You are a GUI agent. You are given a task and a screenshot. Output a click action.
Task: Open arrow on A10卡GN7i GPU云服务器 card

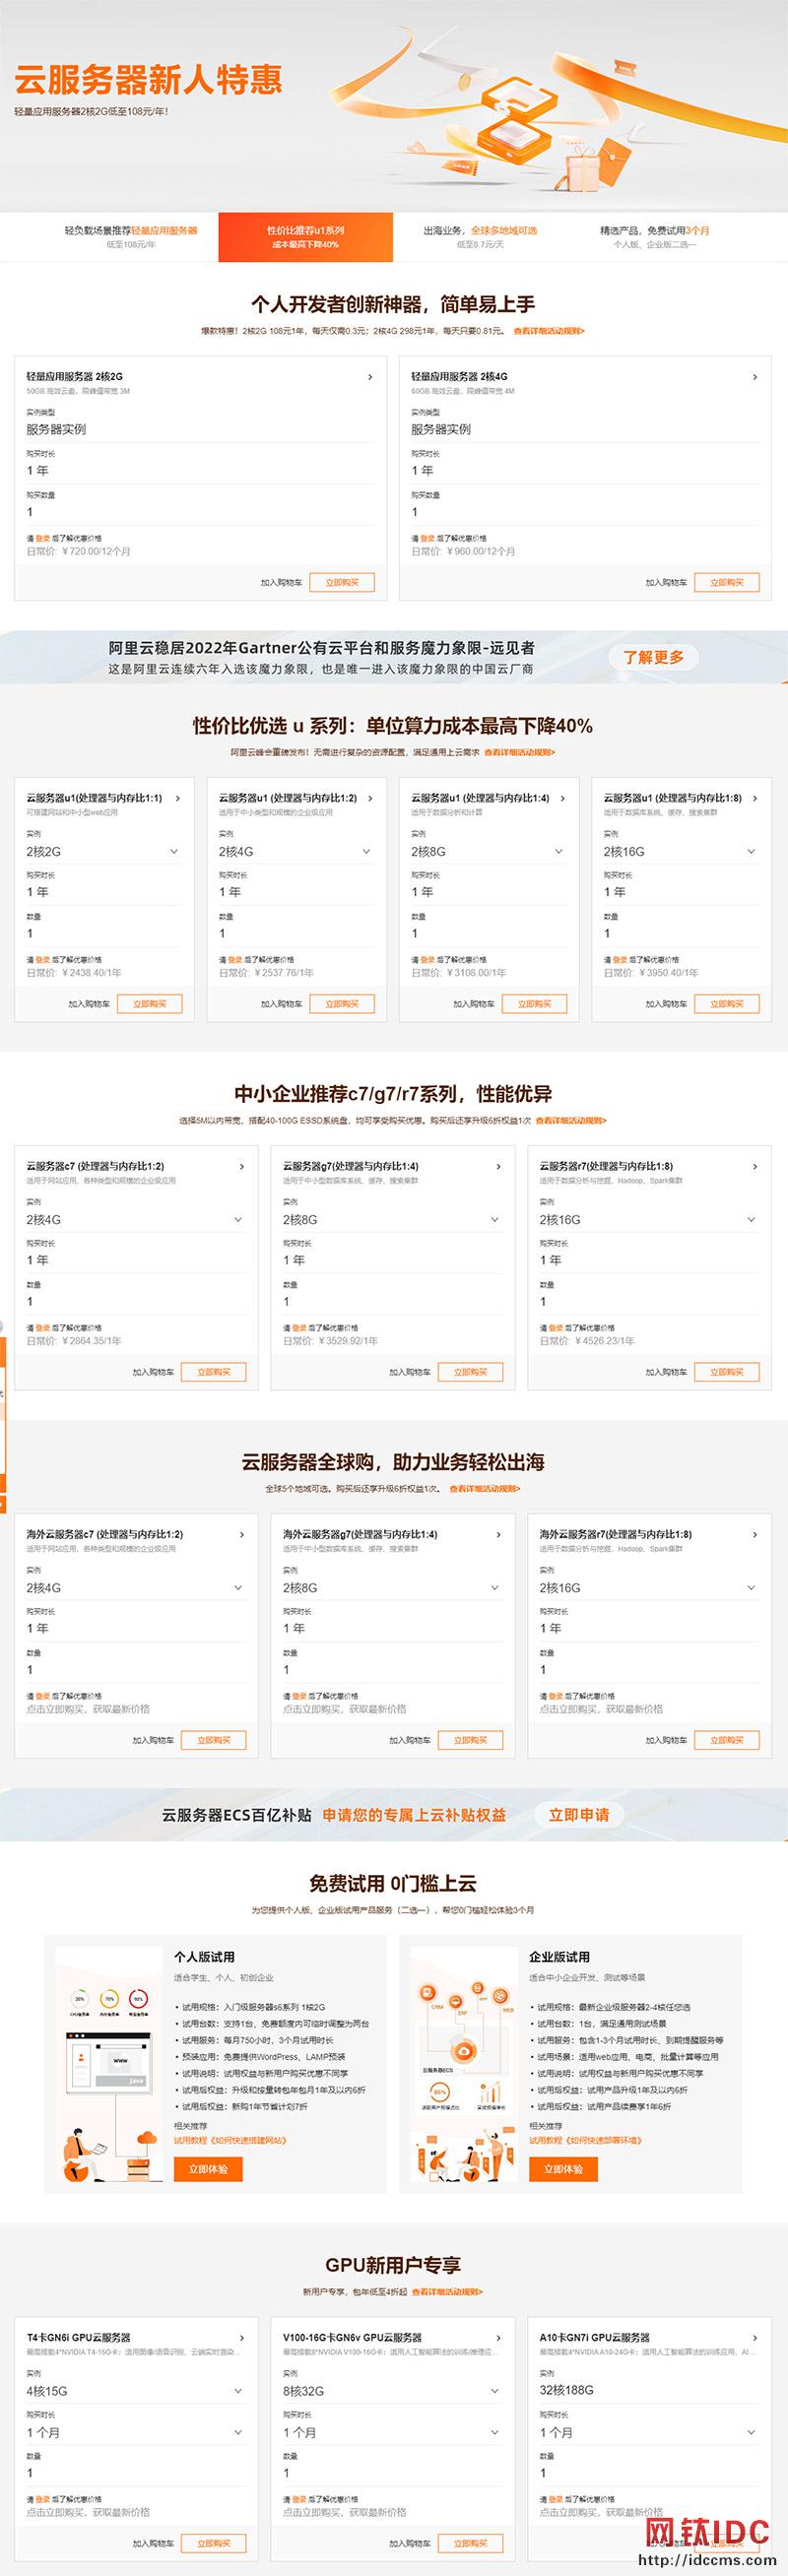(755, 2337)
